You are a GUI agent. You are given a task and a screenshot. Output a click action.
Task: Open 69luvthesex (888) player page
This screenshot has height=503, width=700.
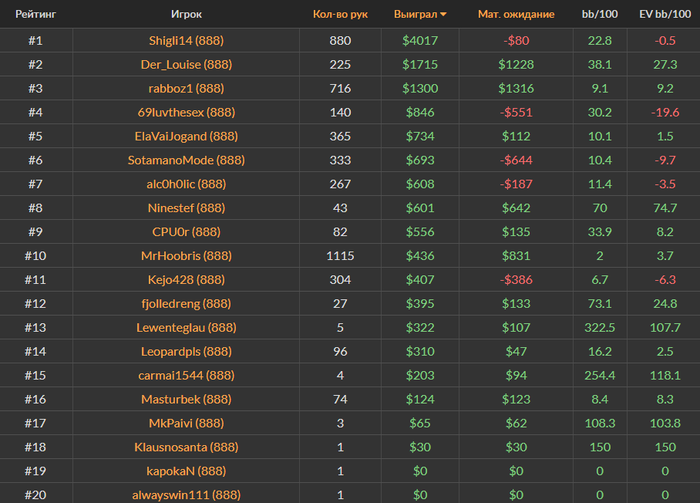pos(186,112)
